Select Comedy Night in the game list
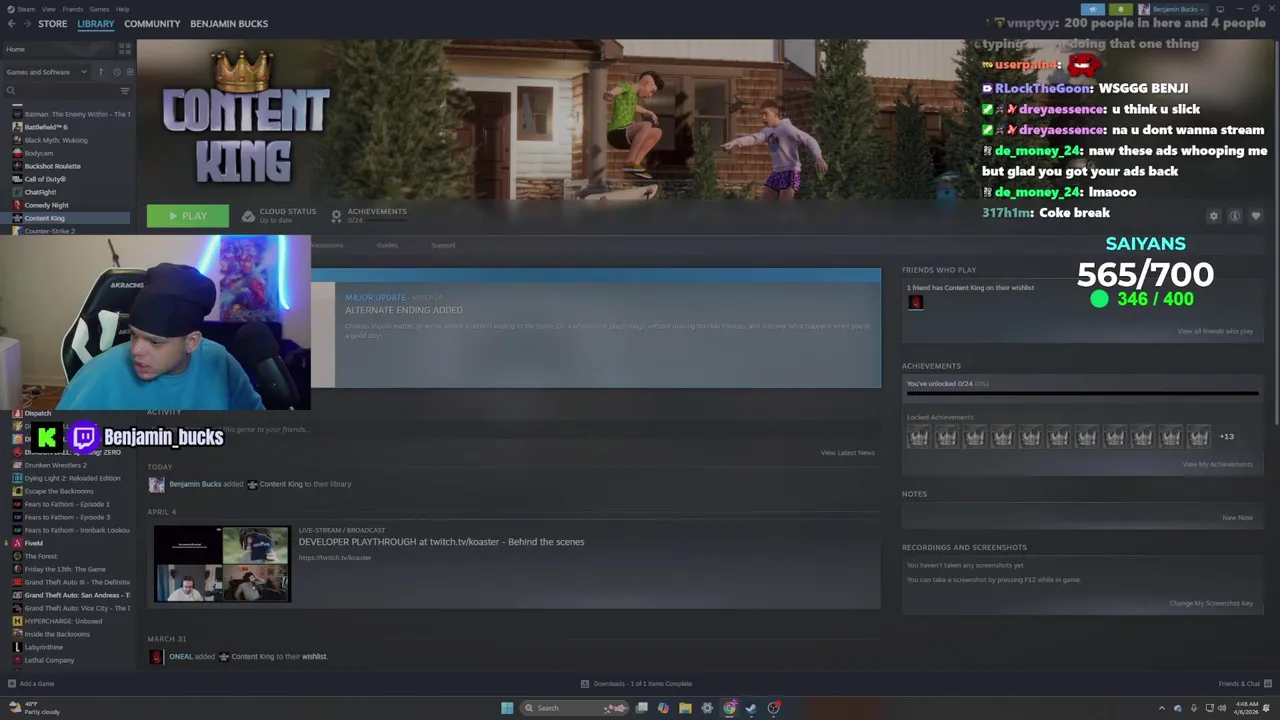Image resolution: width=1280 pixels, height=720 pixels. [x=46, y=205]
